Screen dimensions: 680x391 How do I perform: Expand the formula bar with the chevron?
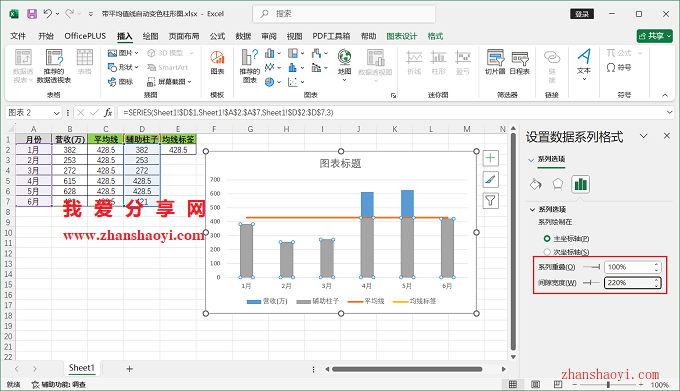pyautogui.click(x=670, y=113)
